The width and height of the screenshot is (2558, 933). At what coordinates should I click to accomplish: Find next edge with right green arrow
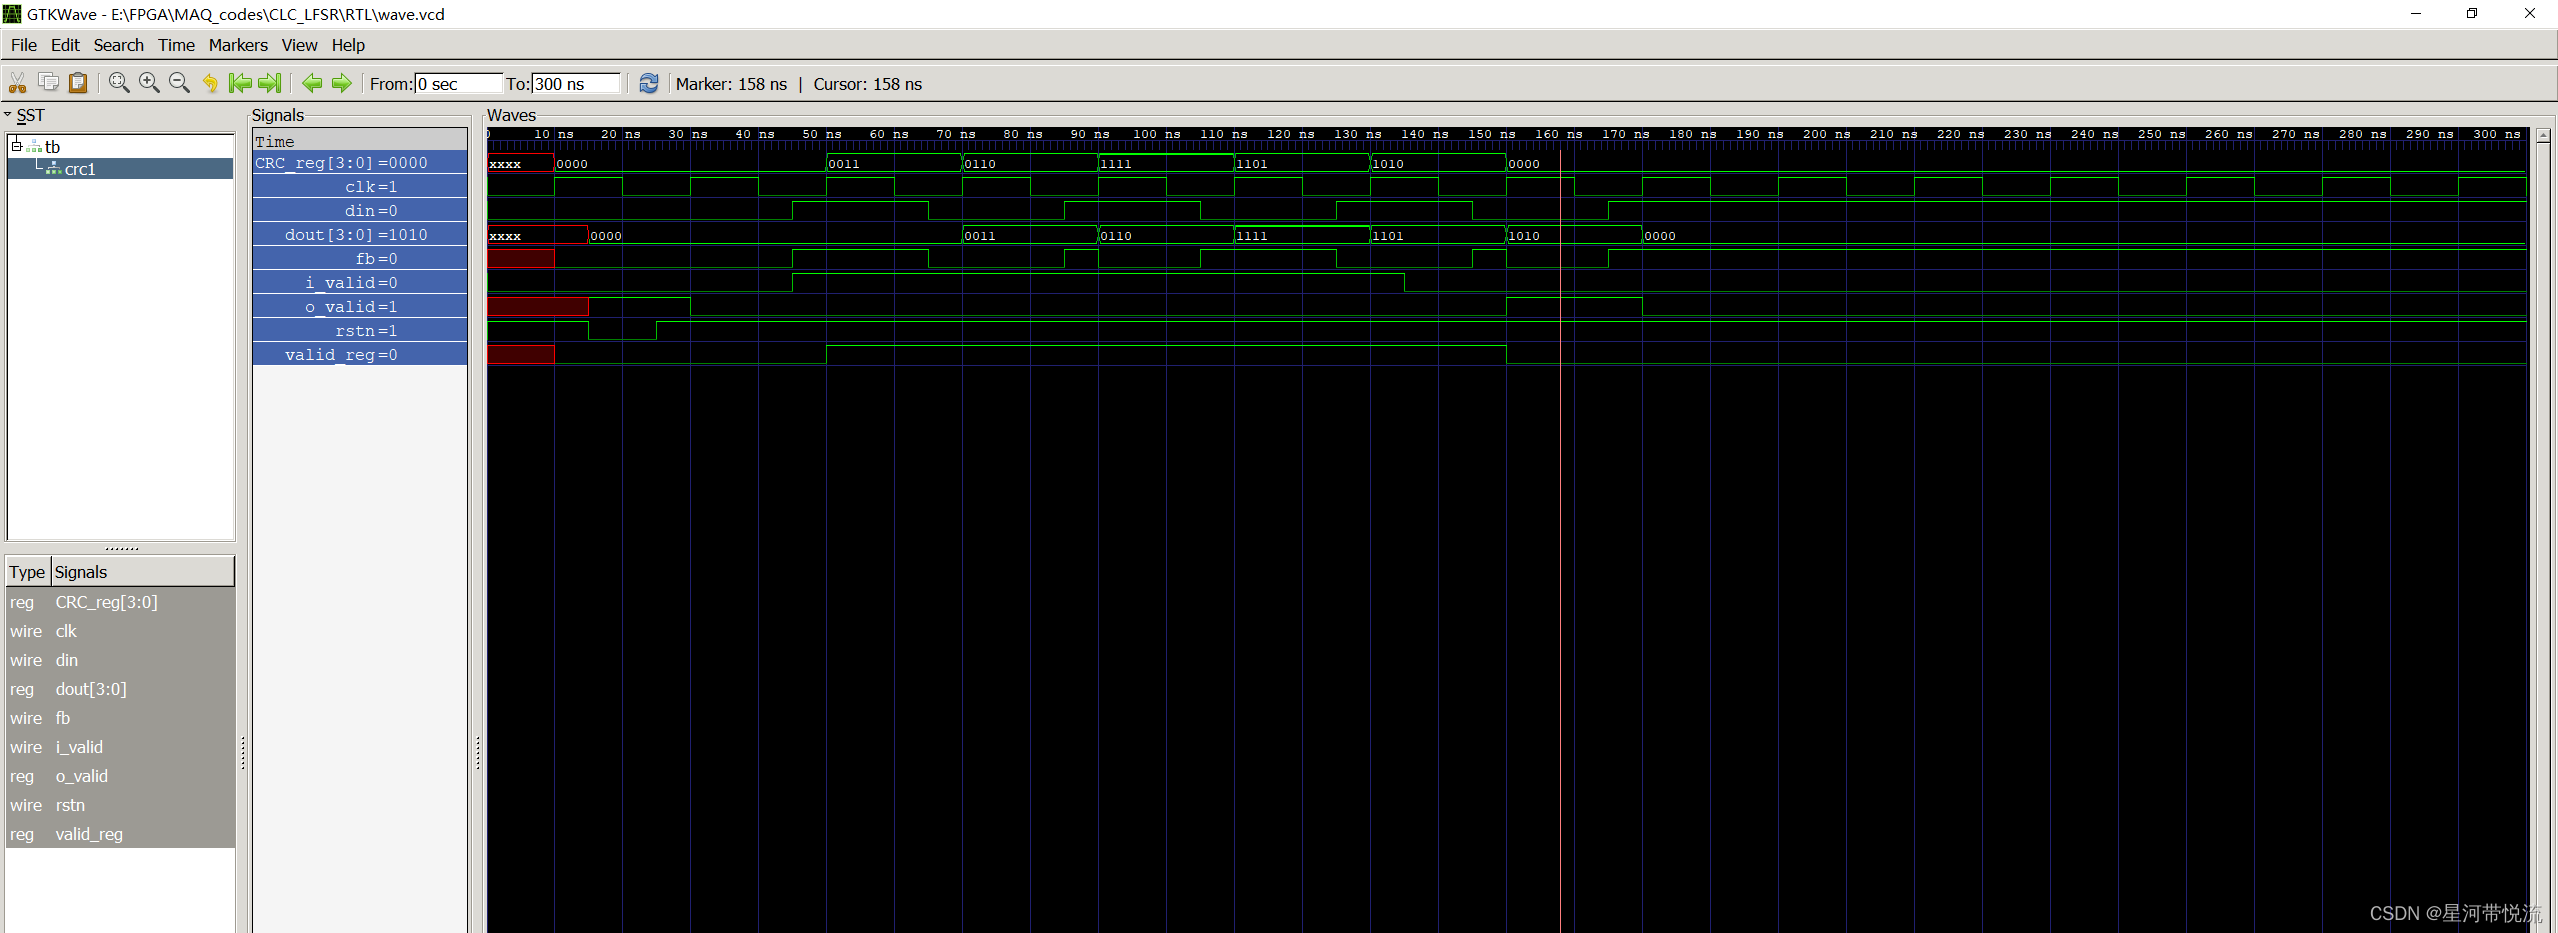[342, 83]
